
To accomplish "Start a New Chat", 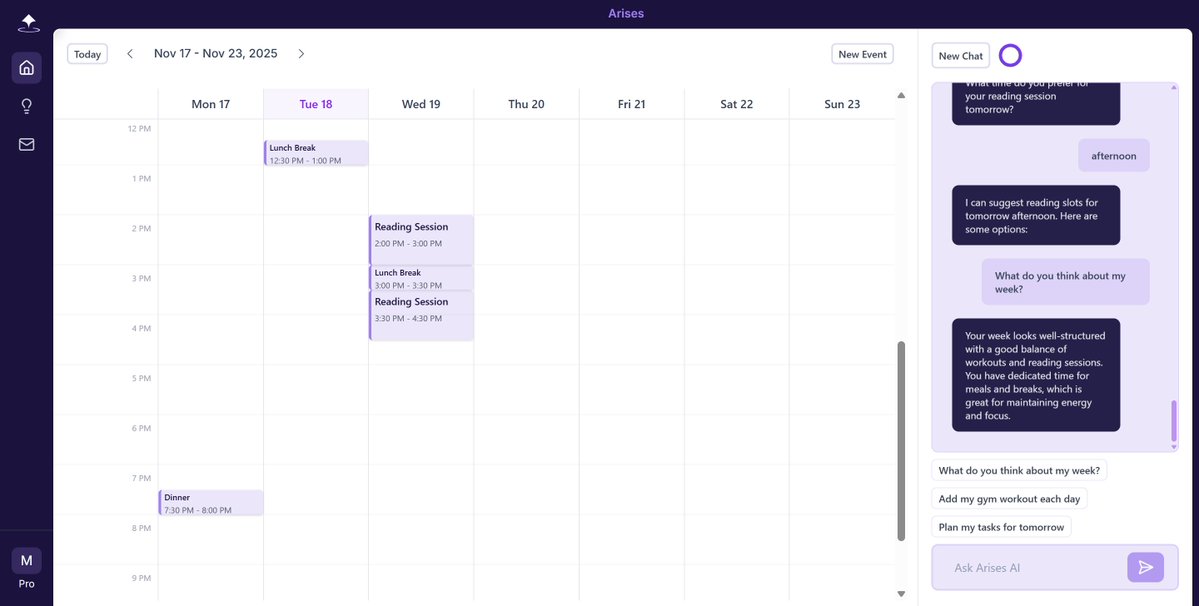I will (960, 56).
